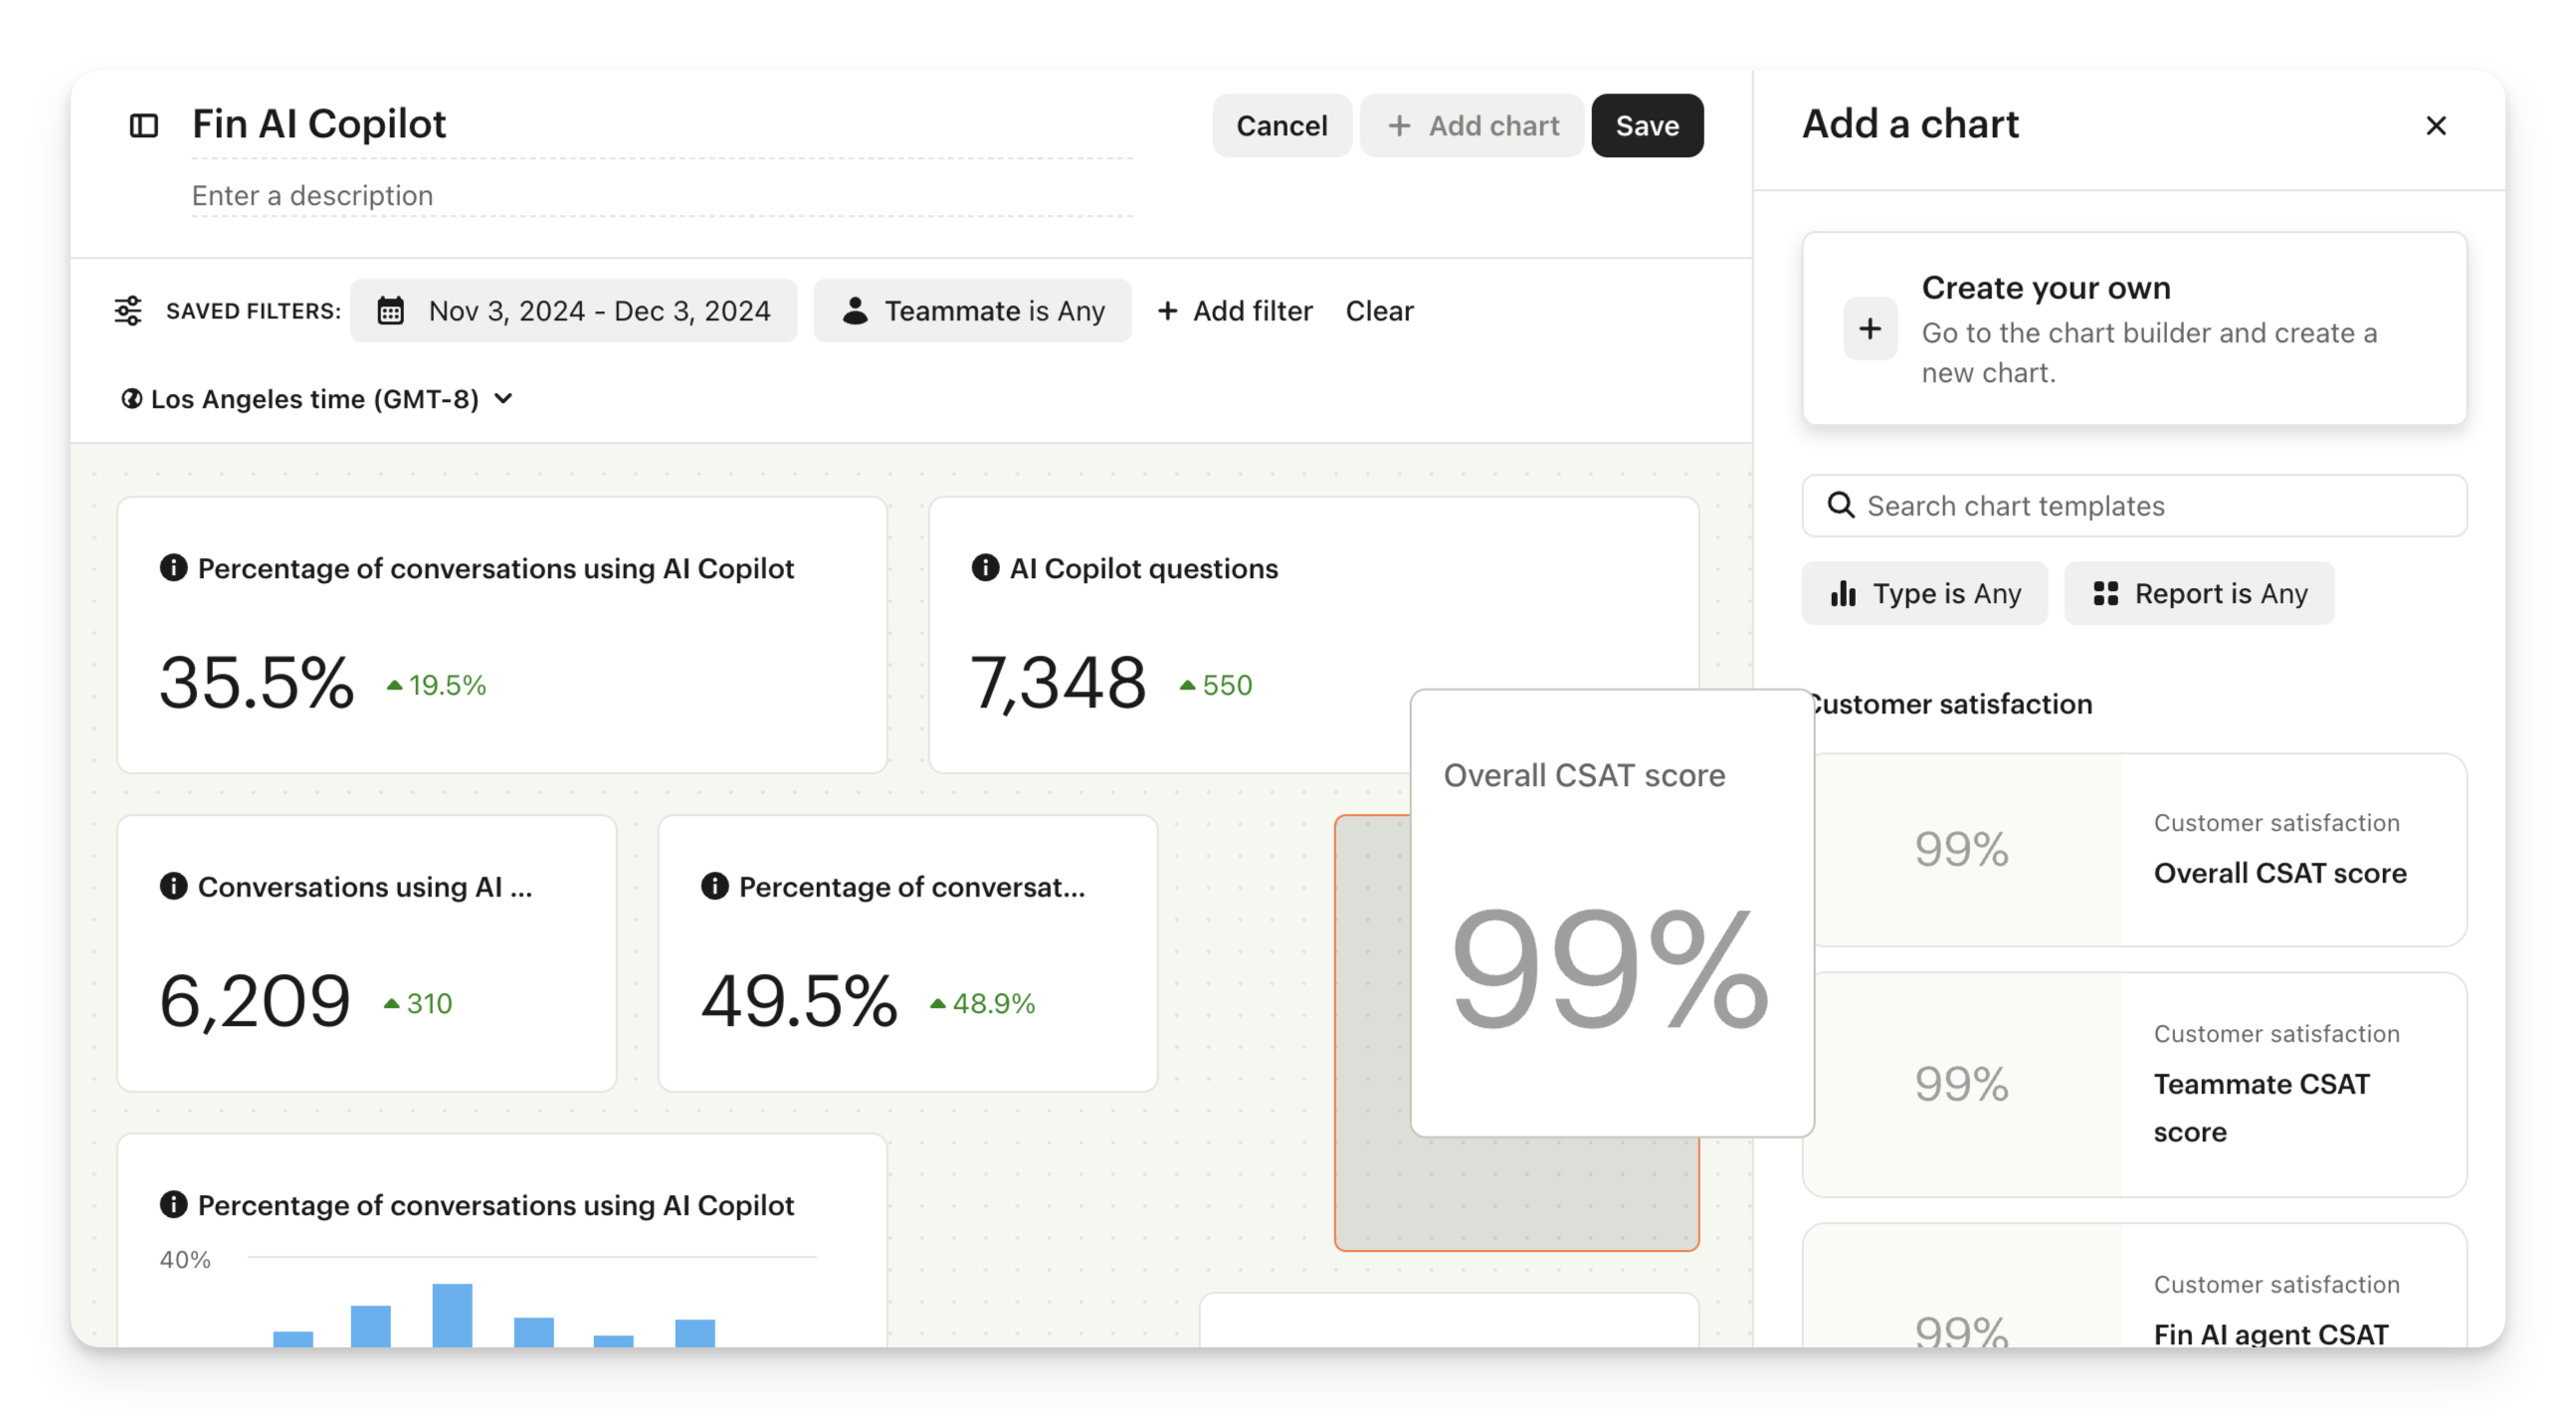This screenshot has width=2576, height=1418.
Task: Open info icon on 49.5% percentage card
Action: coord(714,886)
